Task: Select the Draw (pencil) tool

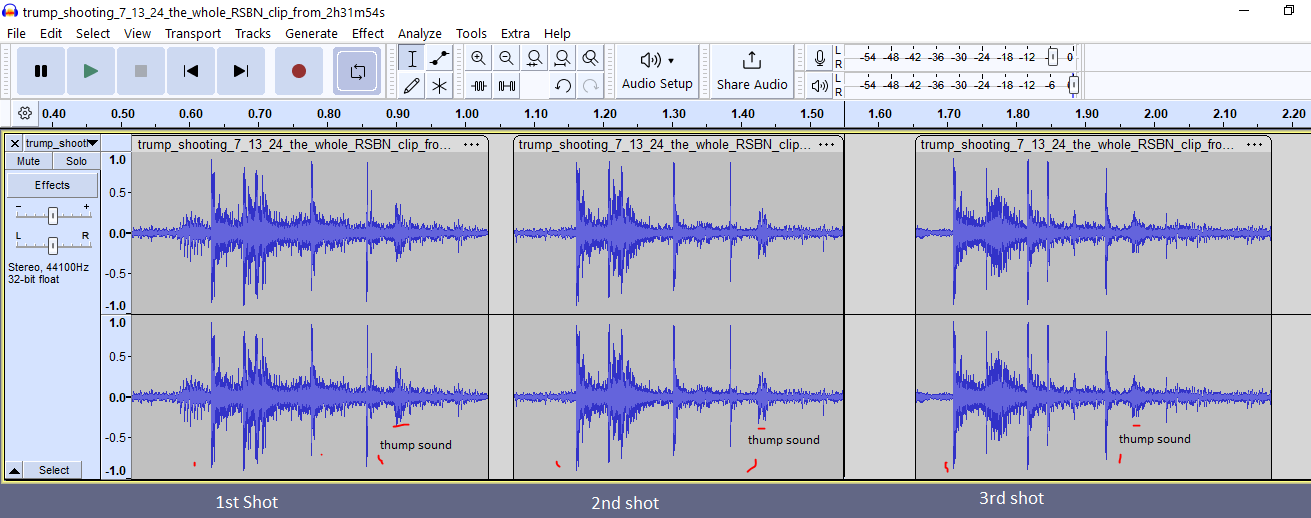Action: 412,86
